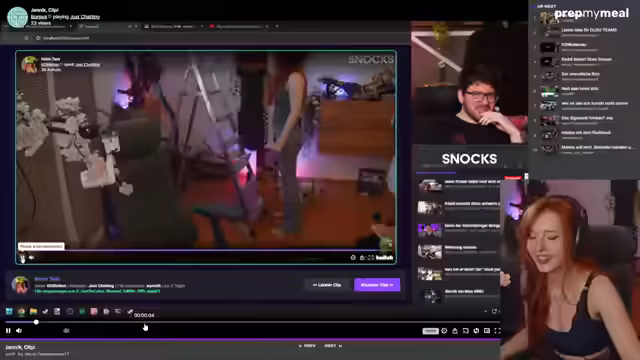Skip to the NEXT clip
The height and width of the screenshot is (360, 640).
pyautogui.click(x=333, y=346)
